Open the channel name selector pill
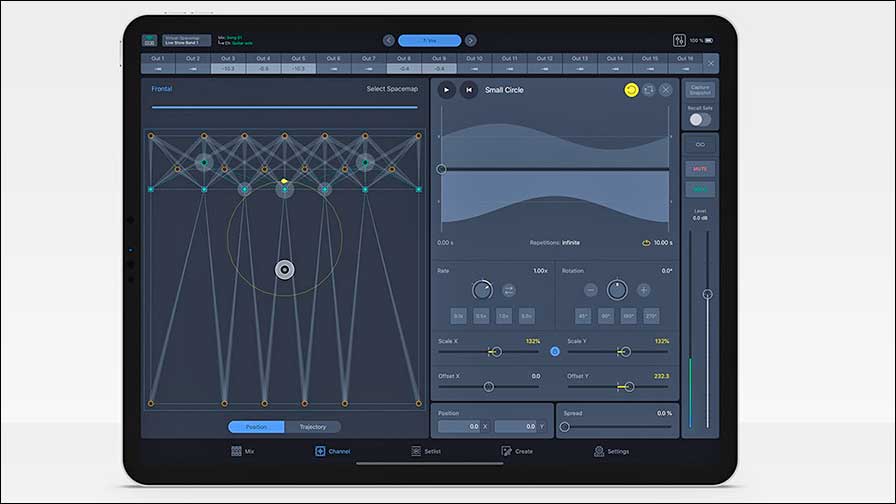 coord(430,40)
